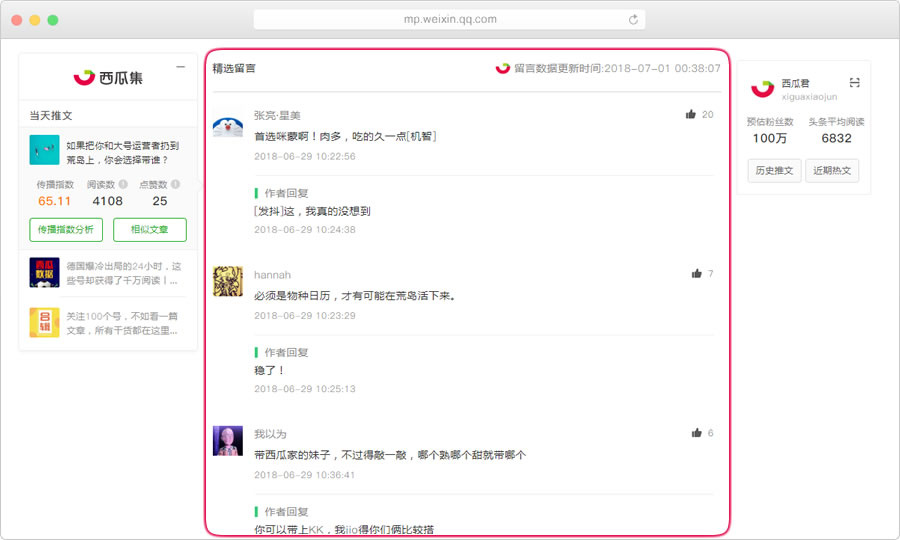Click comment 带西瓜家的妹子
The height and width of the screenshot is (540, 900).
(390, 454)
